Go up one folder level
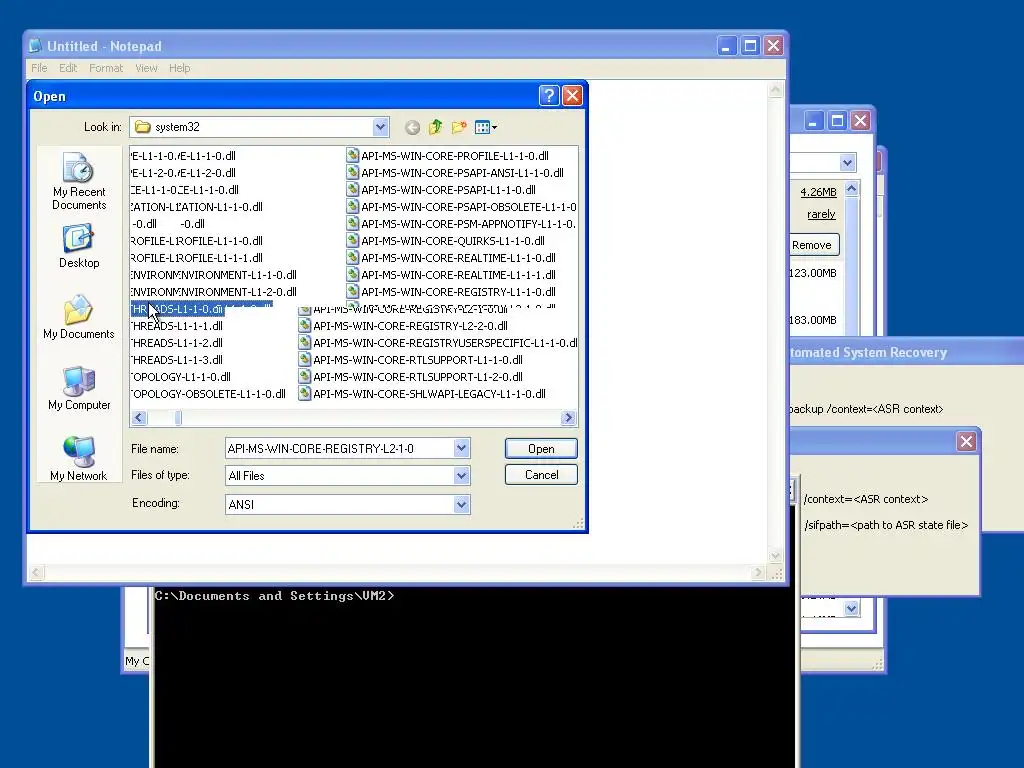The width and height of the screenshot is (1024, 768). pos(436,127)
